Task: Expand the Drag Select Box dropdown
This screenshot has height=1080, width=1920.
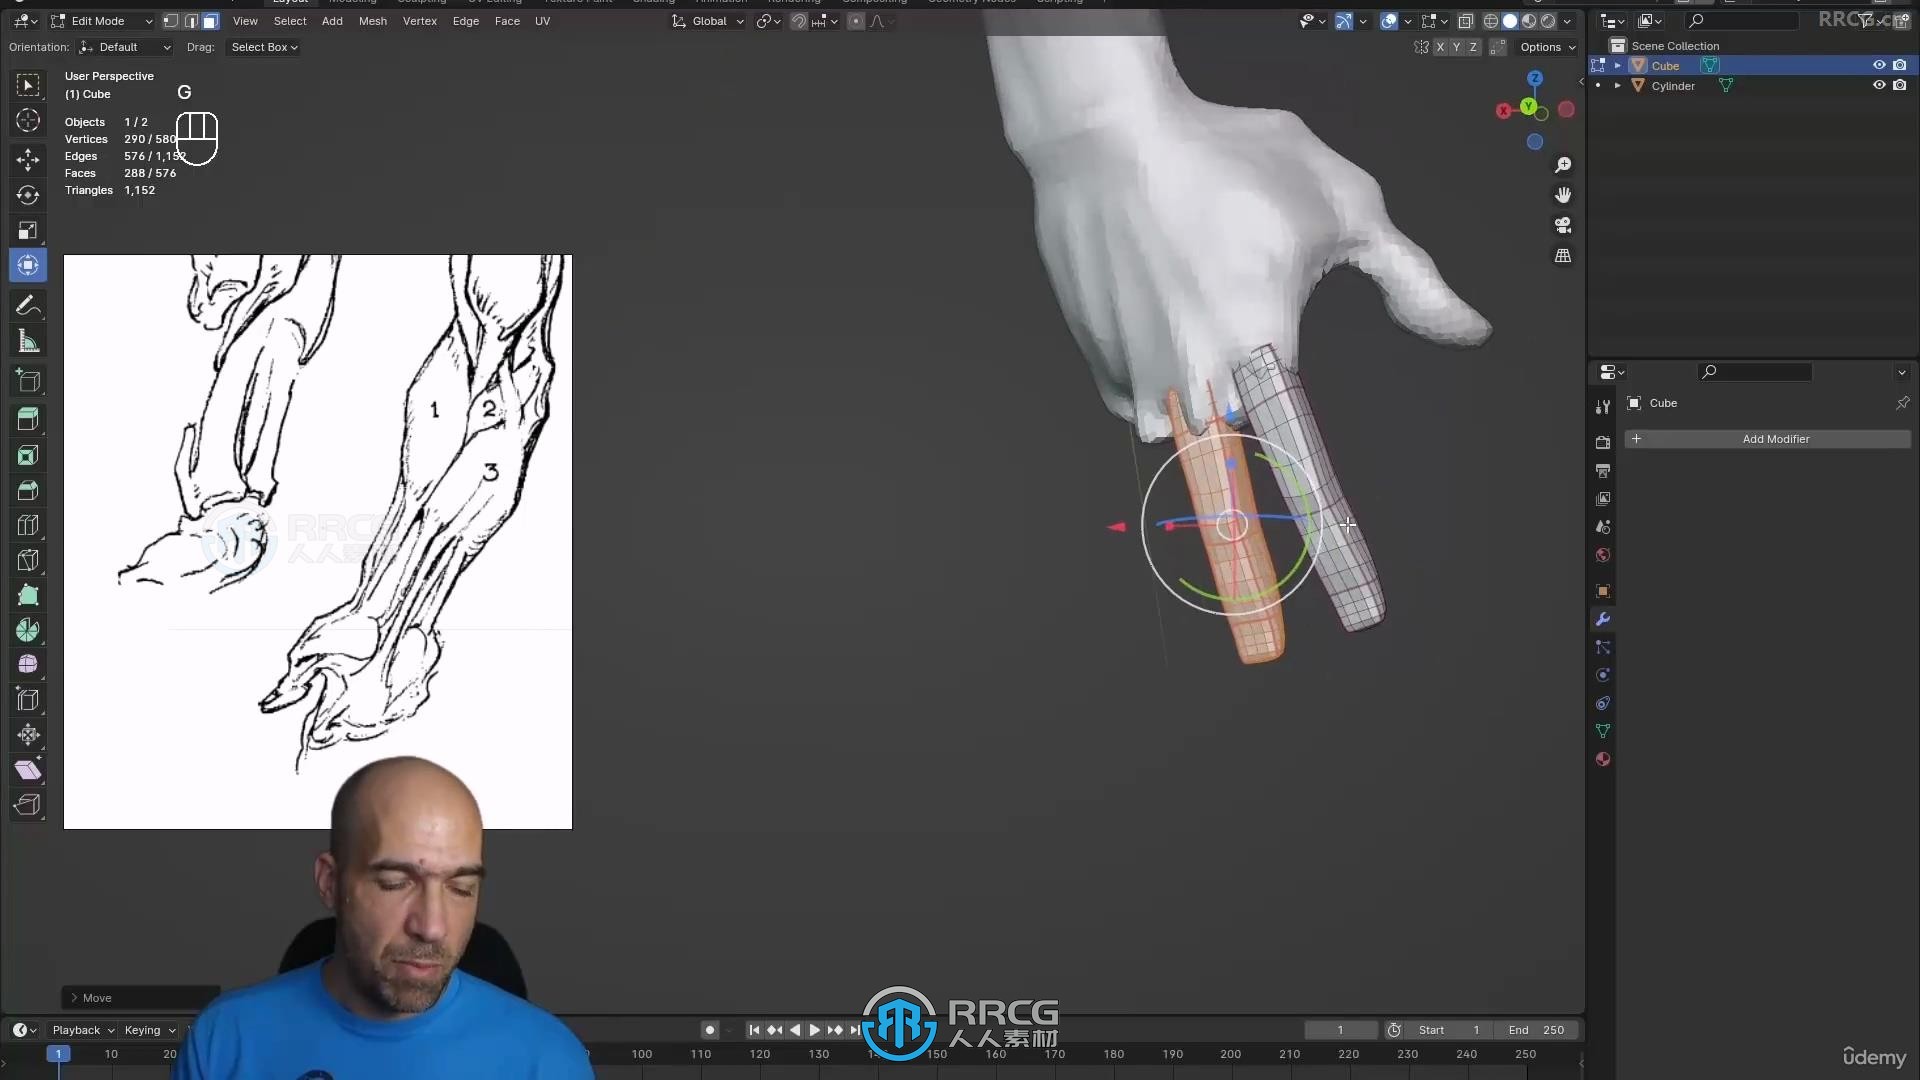Action: (x=262, y=47)
